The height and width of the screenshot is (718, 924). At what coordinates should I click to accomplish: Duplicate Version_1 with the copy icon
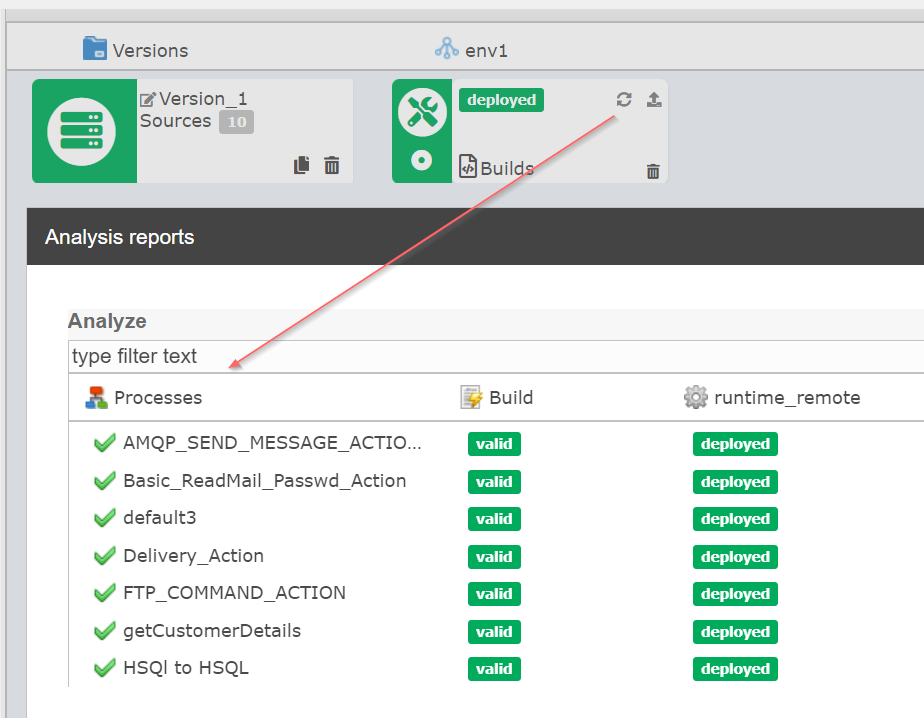301,165
